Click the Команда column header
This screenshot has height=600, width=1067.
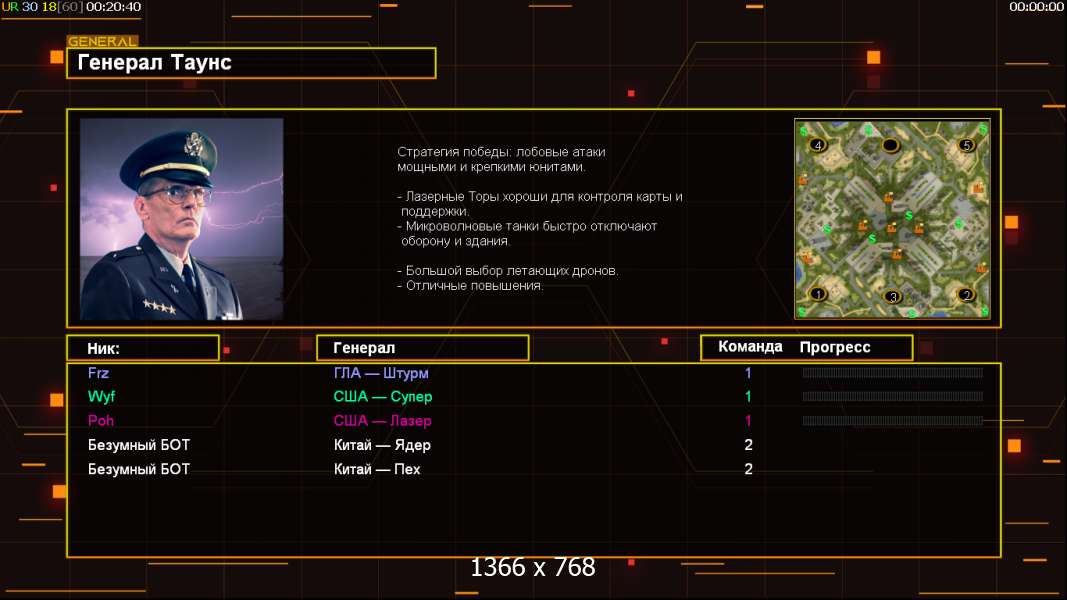coord(750,347)
